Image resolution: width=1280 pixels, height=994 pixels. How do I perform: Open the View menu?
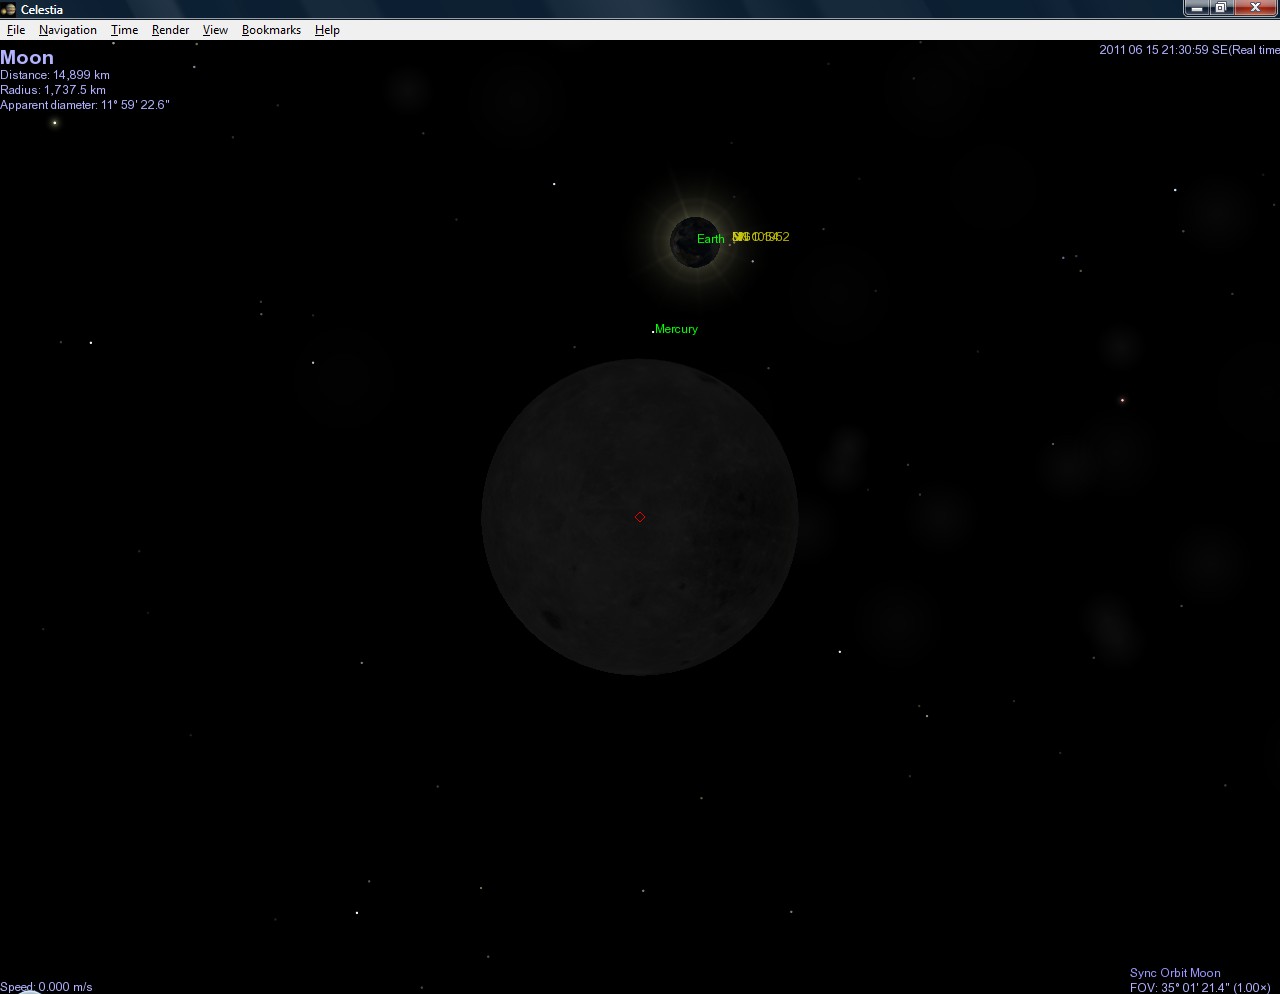click(x=215, y=30)
